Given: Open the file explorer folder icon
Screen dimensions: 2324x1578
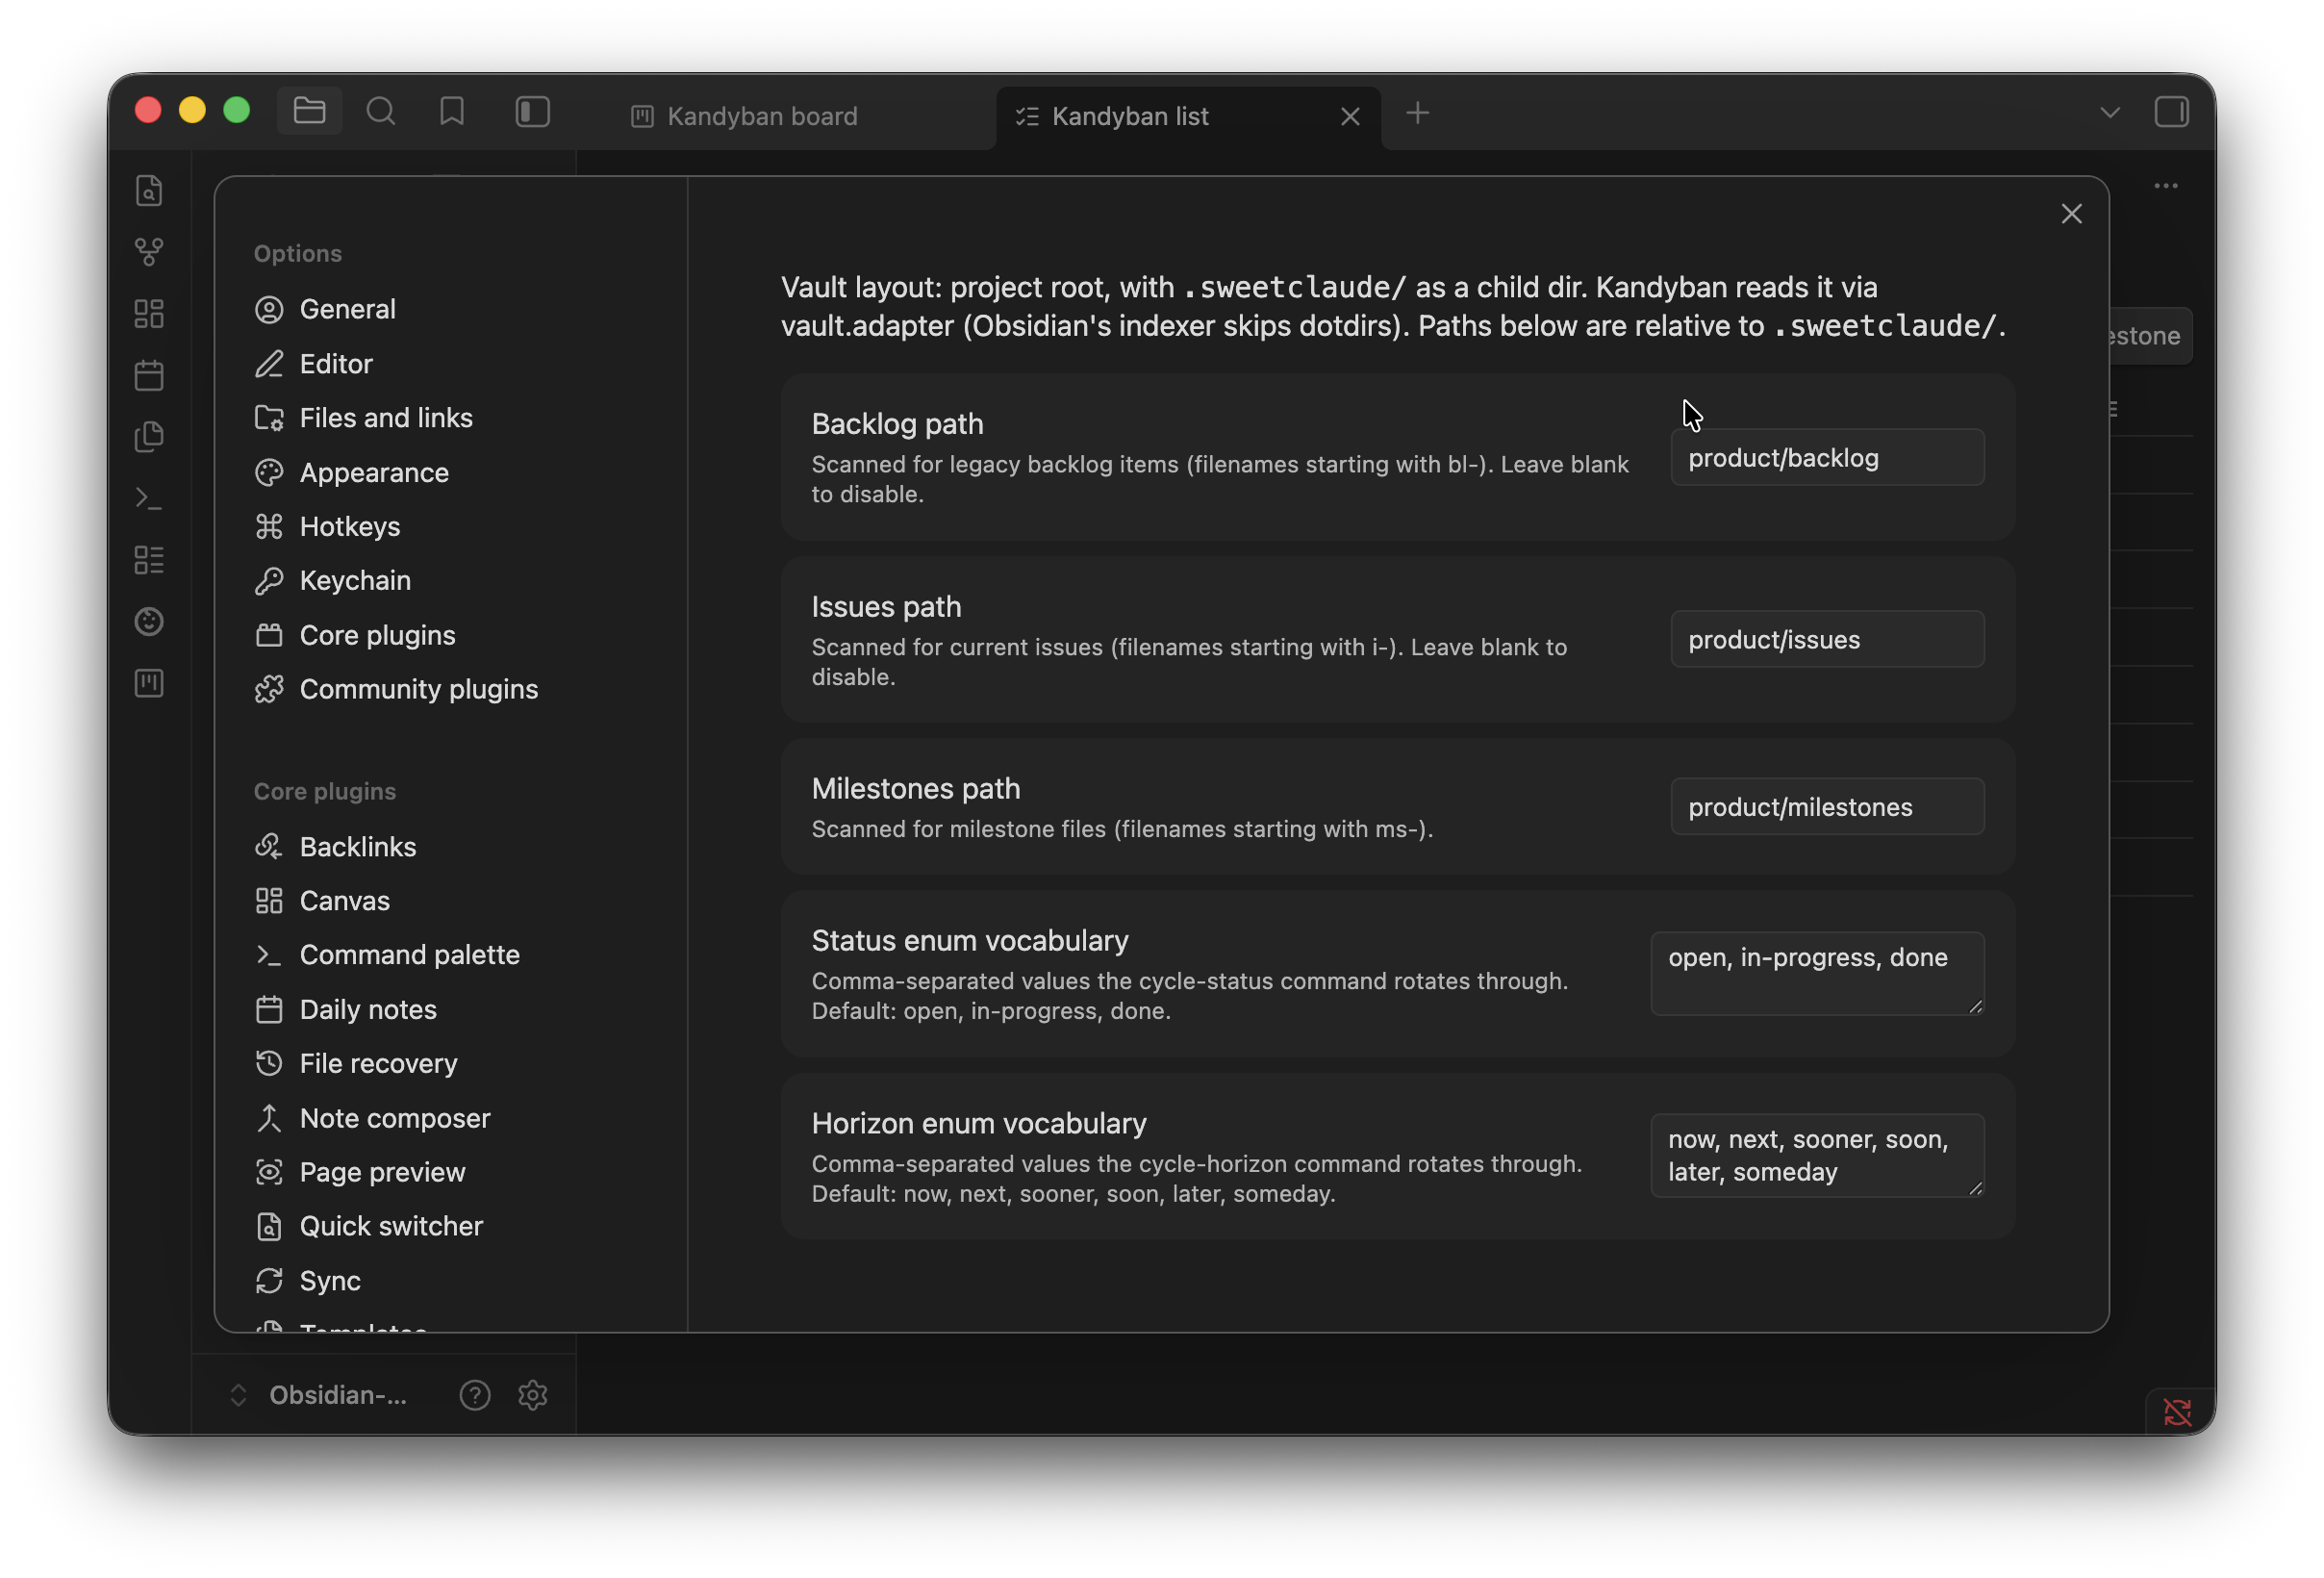Looking at the screenshot, I should click(x=309, y=111).
